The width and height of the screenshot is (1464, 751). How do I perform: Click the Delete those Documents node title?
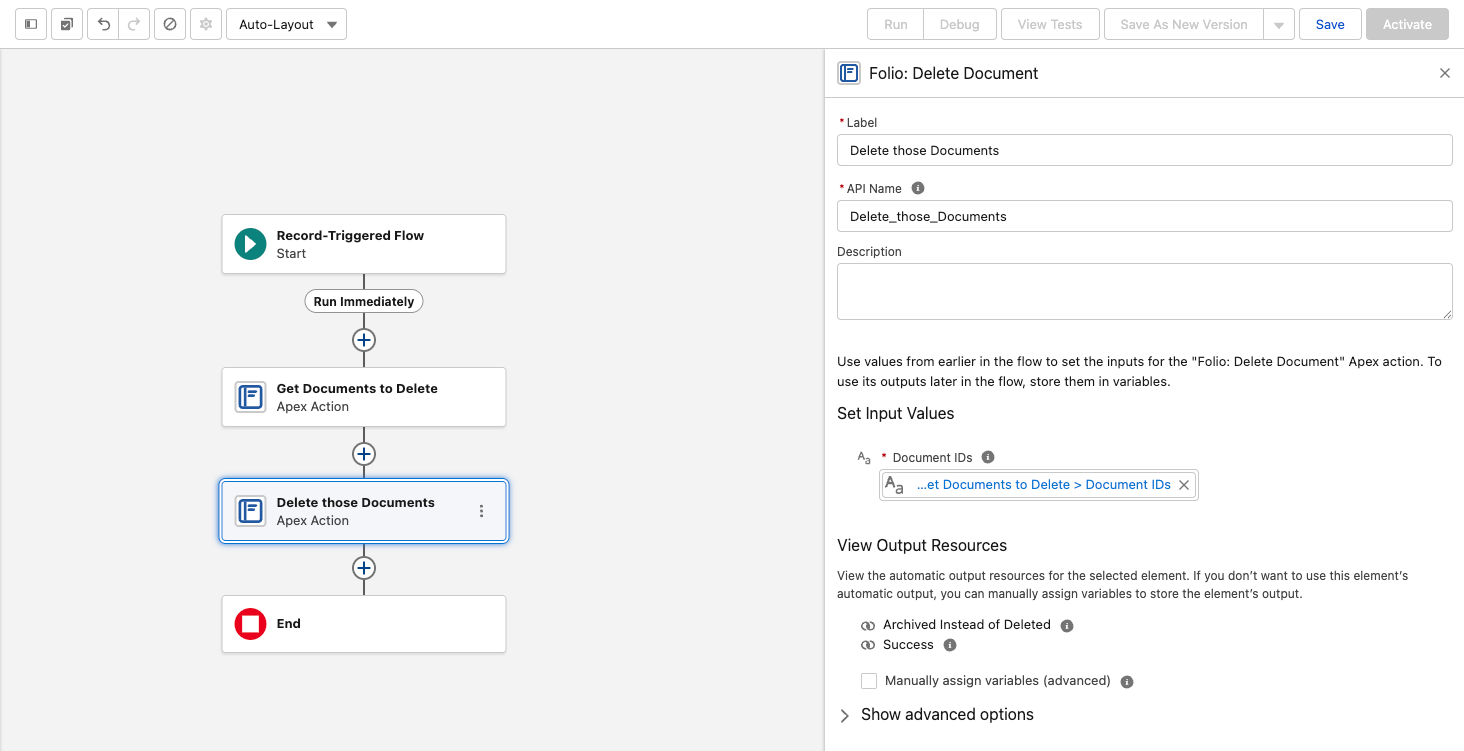coord(356,502)
